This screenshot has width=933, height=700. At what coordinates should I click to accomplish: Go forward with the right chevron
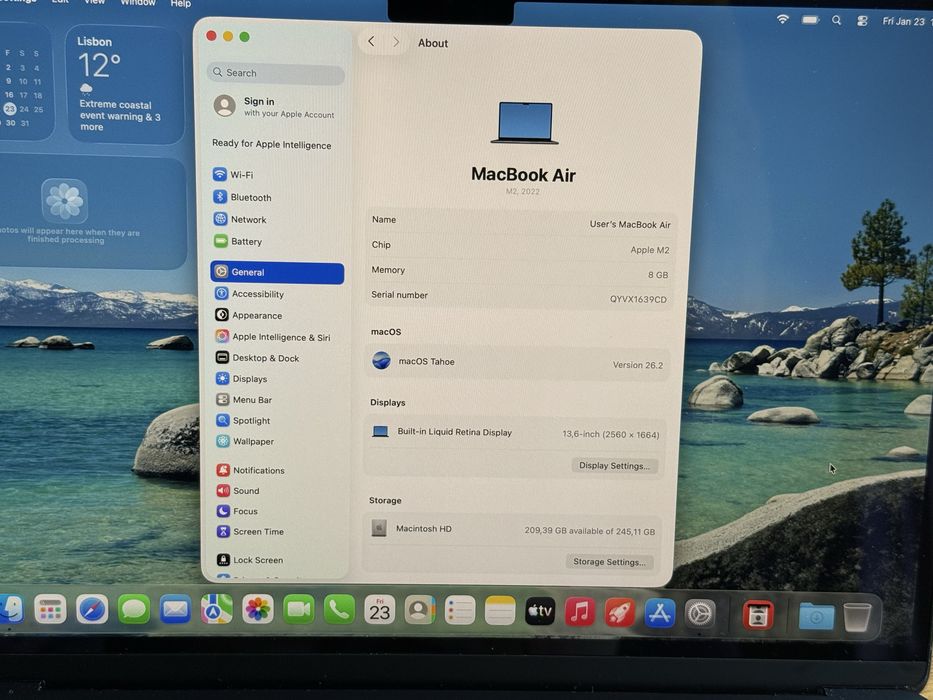coord(396,42)
